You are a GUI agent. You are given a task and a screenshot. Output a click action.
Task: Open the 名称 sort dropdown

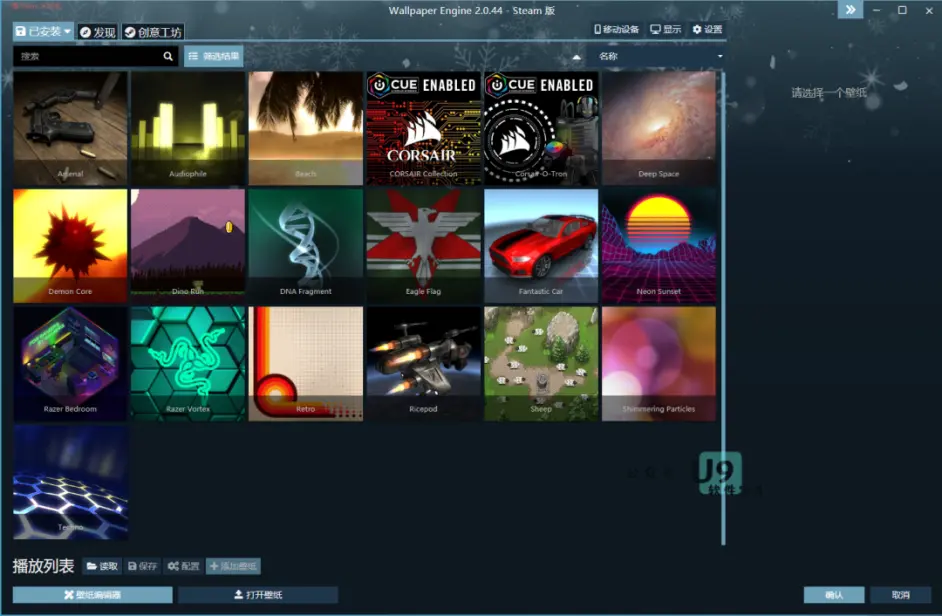[x=660, y=56]
